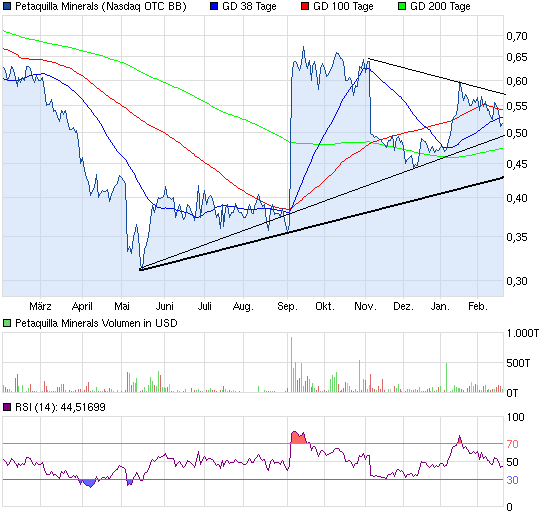Screen dimensions: 545x515
Task: Click the 0,40 price axis value
Action: [517, 198]
